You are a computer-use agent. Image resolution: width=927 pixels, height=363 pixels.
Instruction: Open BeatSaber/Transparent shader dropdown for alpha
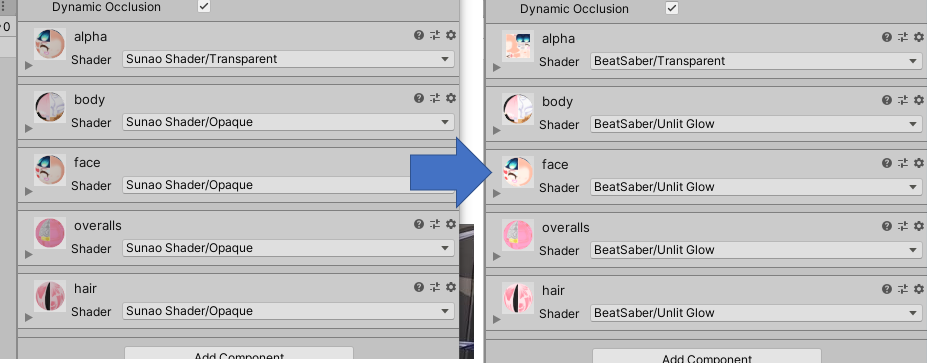click(756, 61)
